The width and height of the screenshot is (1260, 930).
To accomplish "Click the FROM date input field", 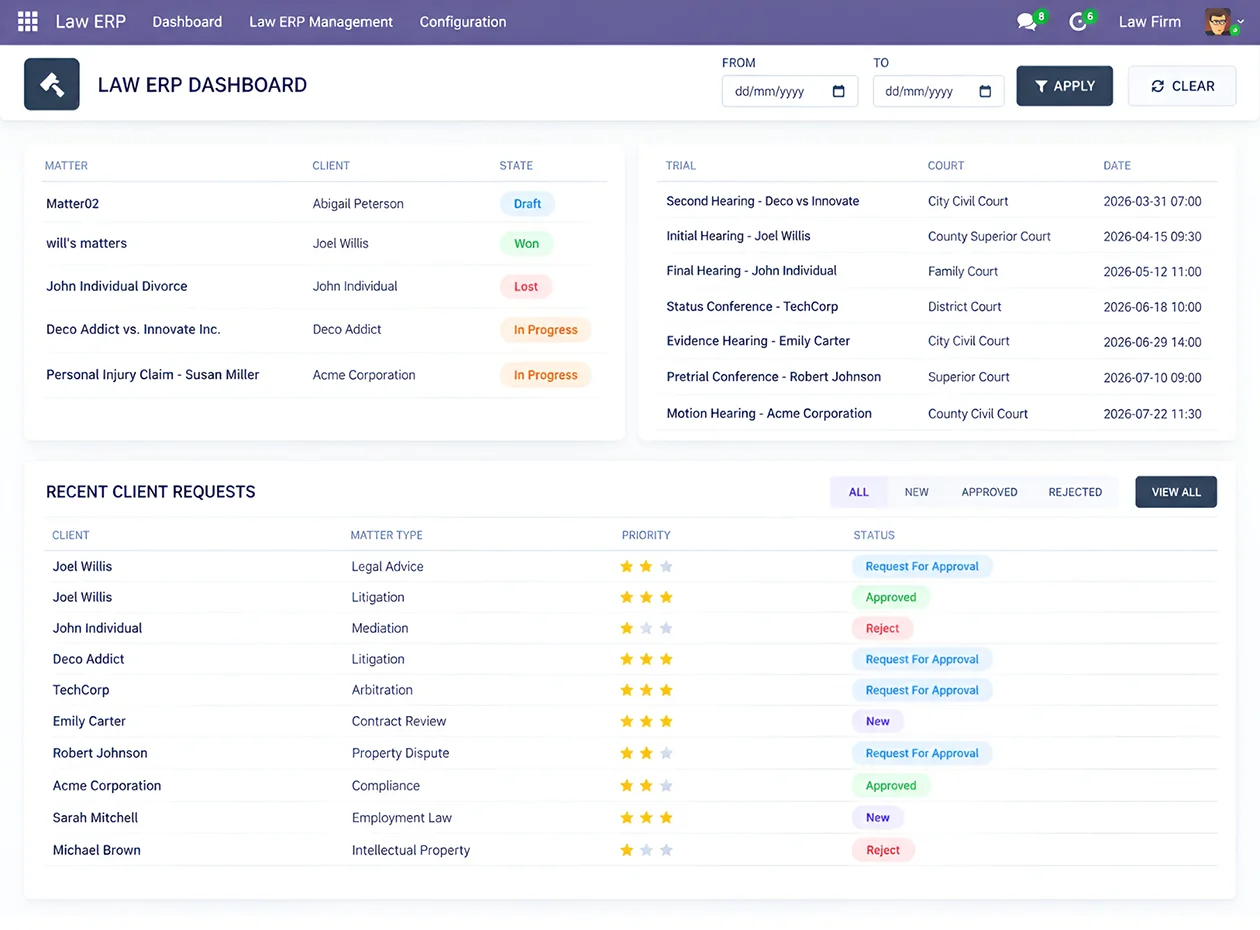I will pyautogui.click(x=790, y=91).
